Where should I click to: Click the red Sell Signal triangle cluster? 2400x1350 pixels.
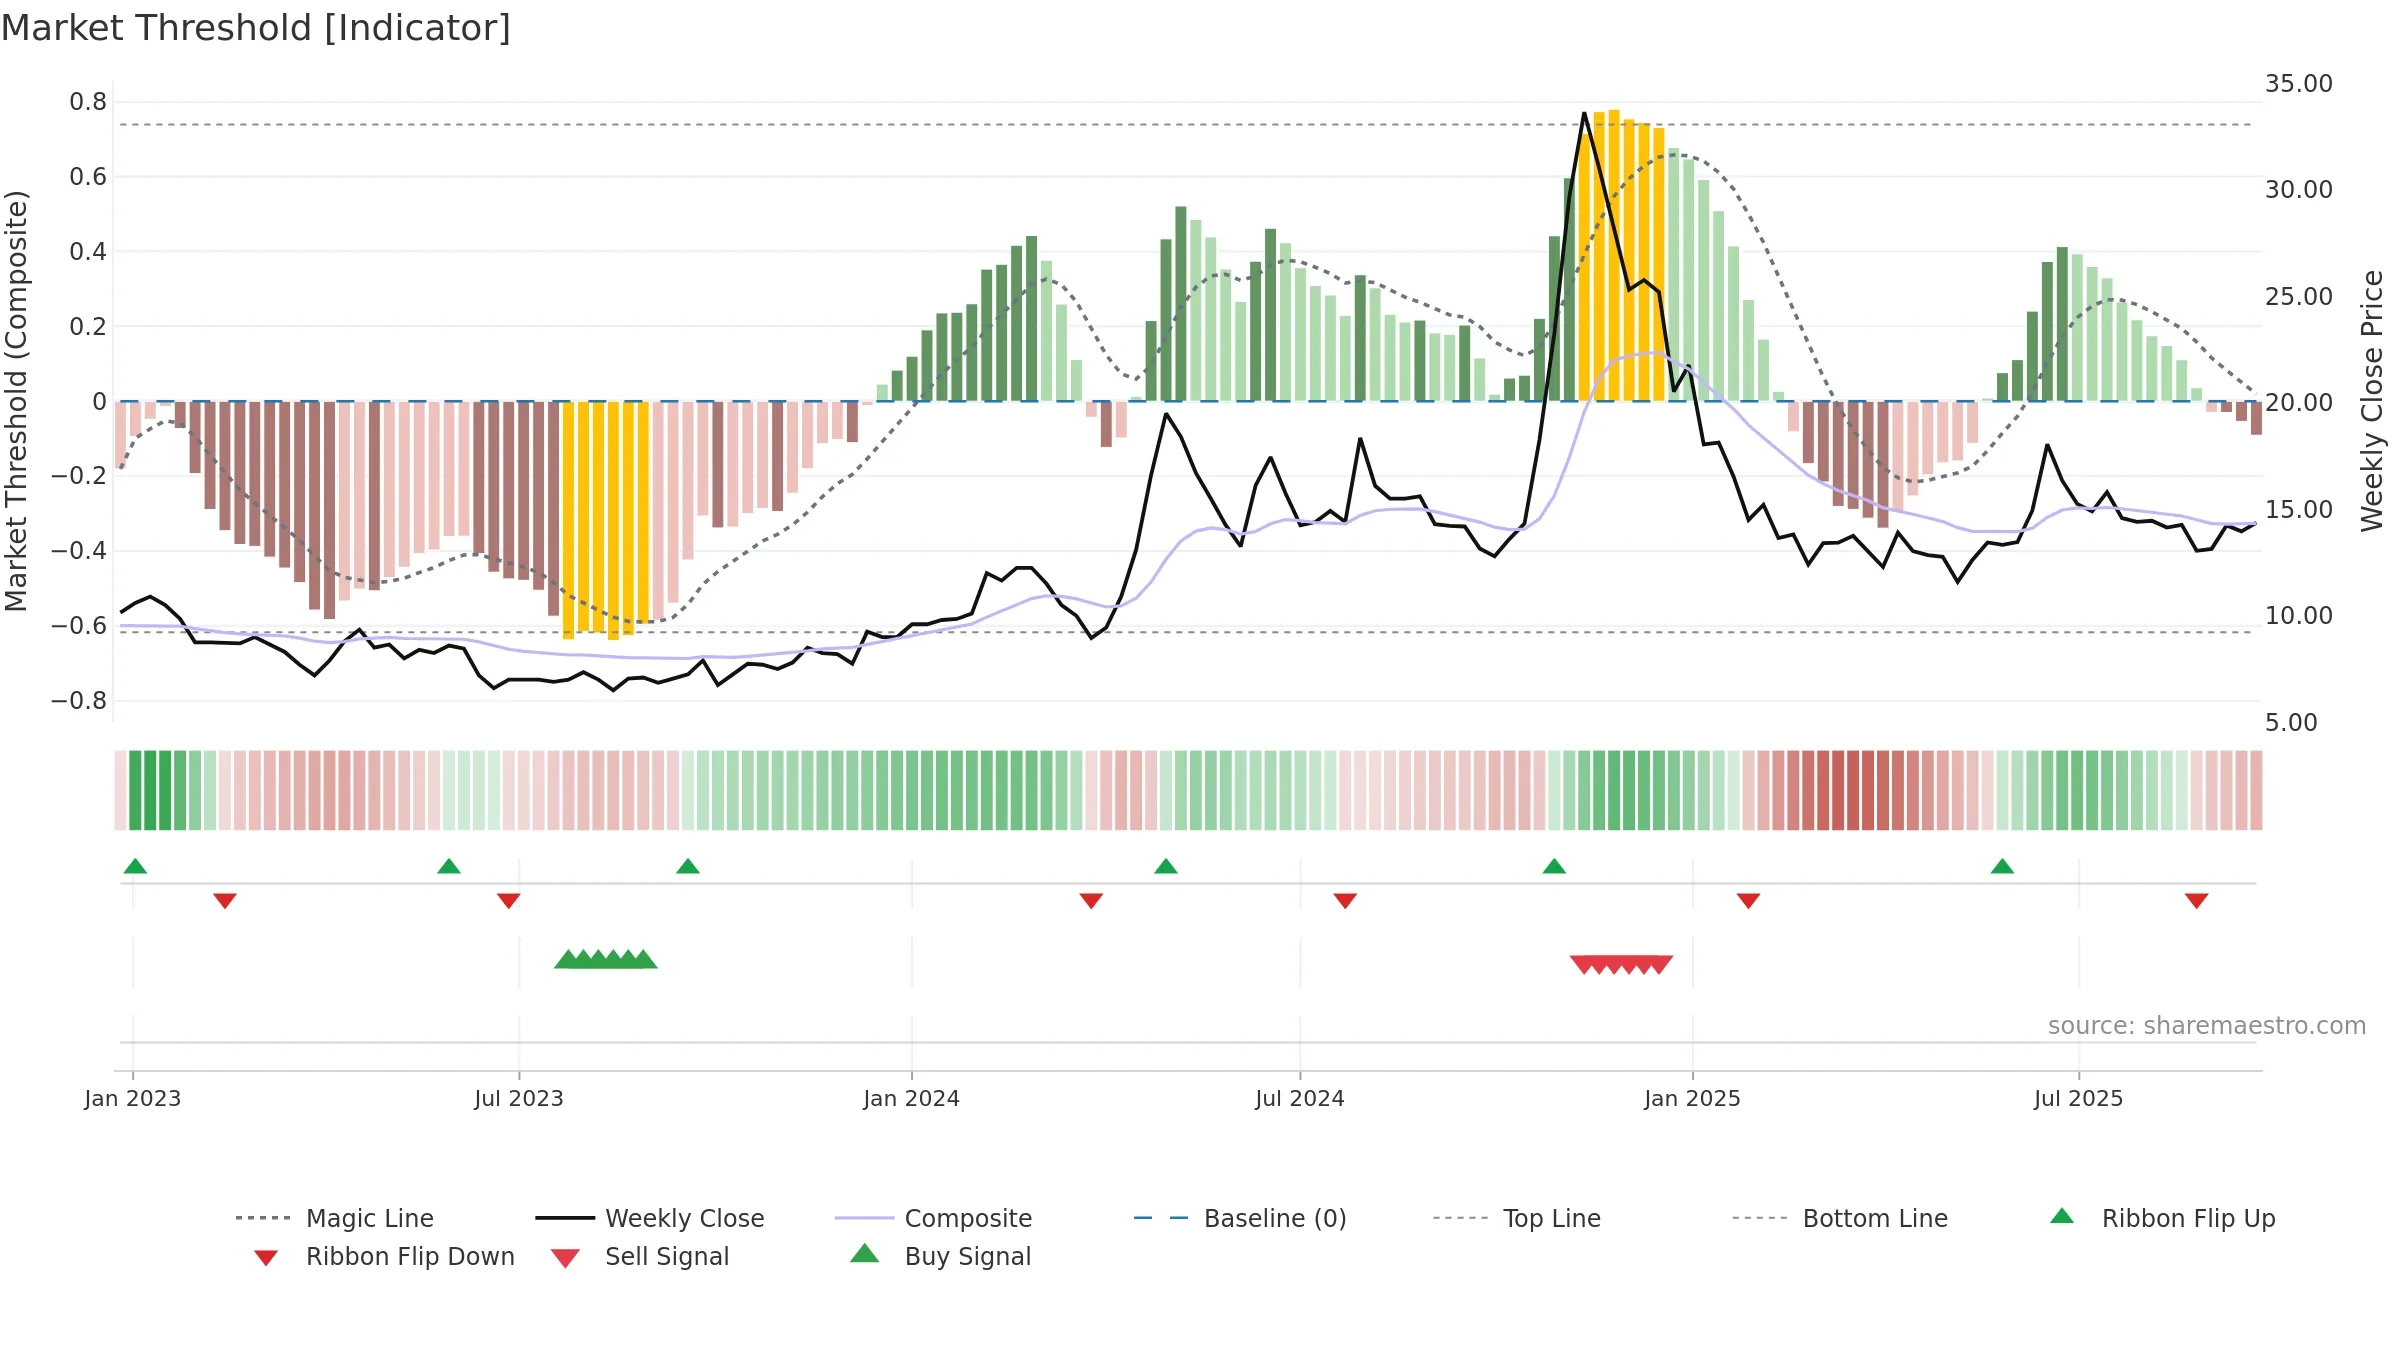coord(1621,965)
